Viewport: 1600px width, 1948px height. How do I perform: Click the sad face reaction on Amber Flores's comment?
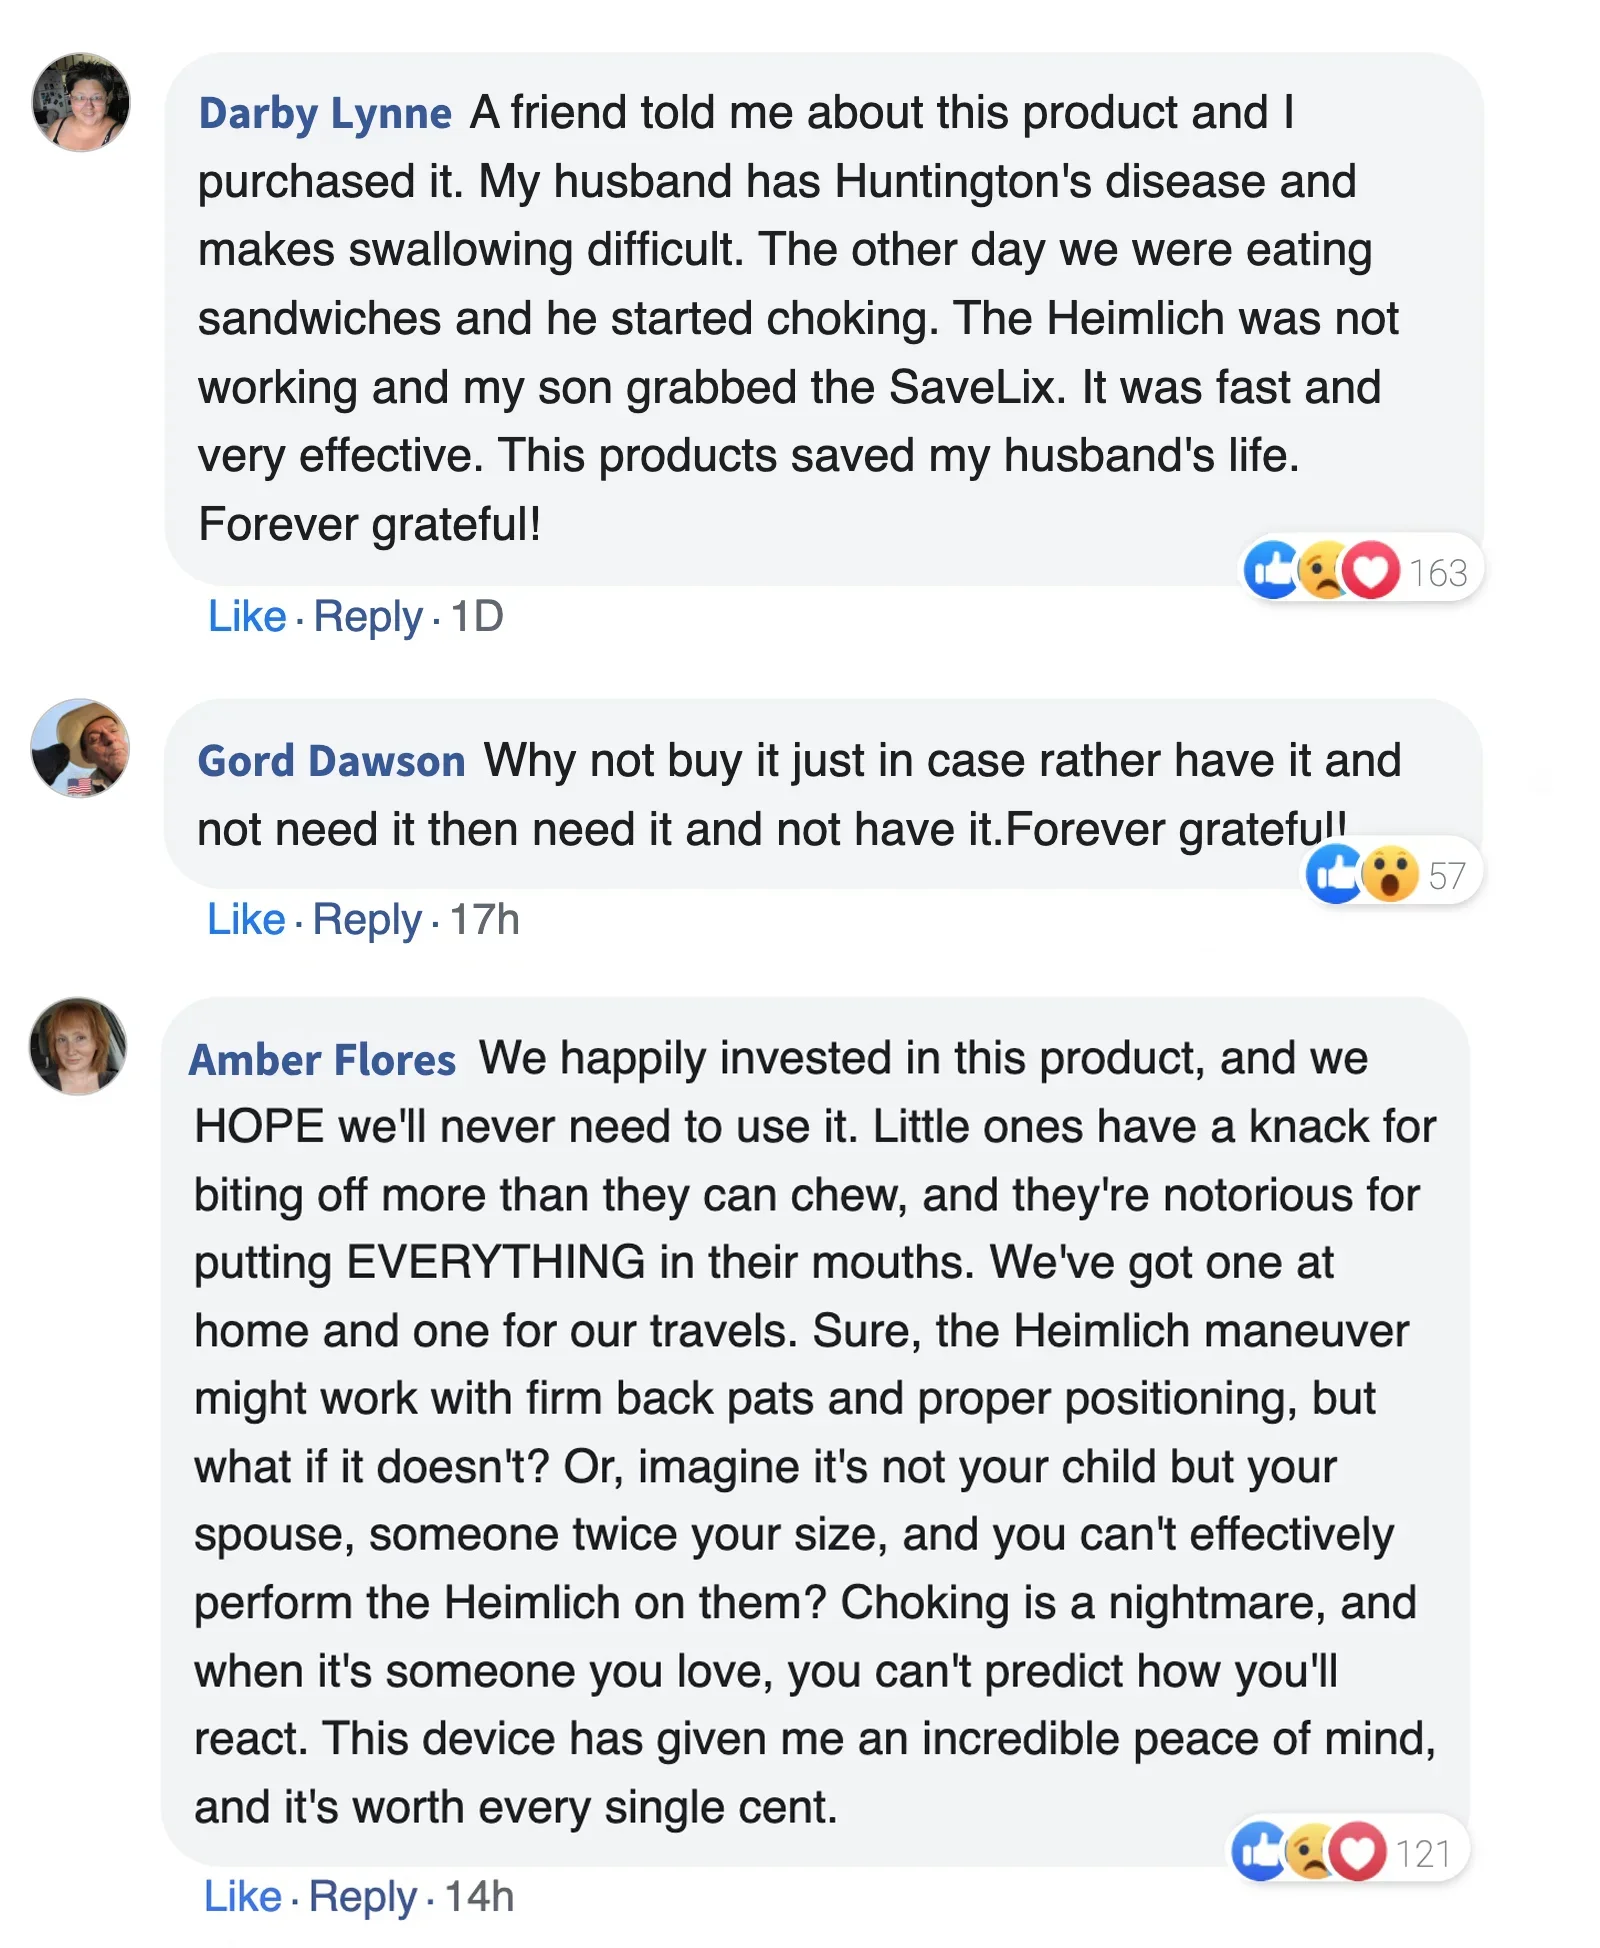point(1308,1852)
